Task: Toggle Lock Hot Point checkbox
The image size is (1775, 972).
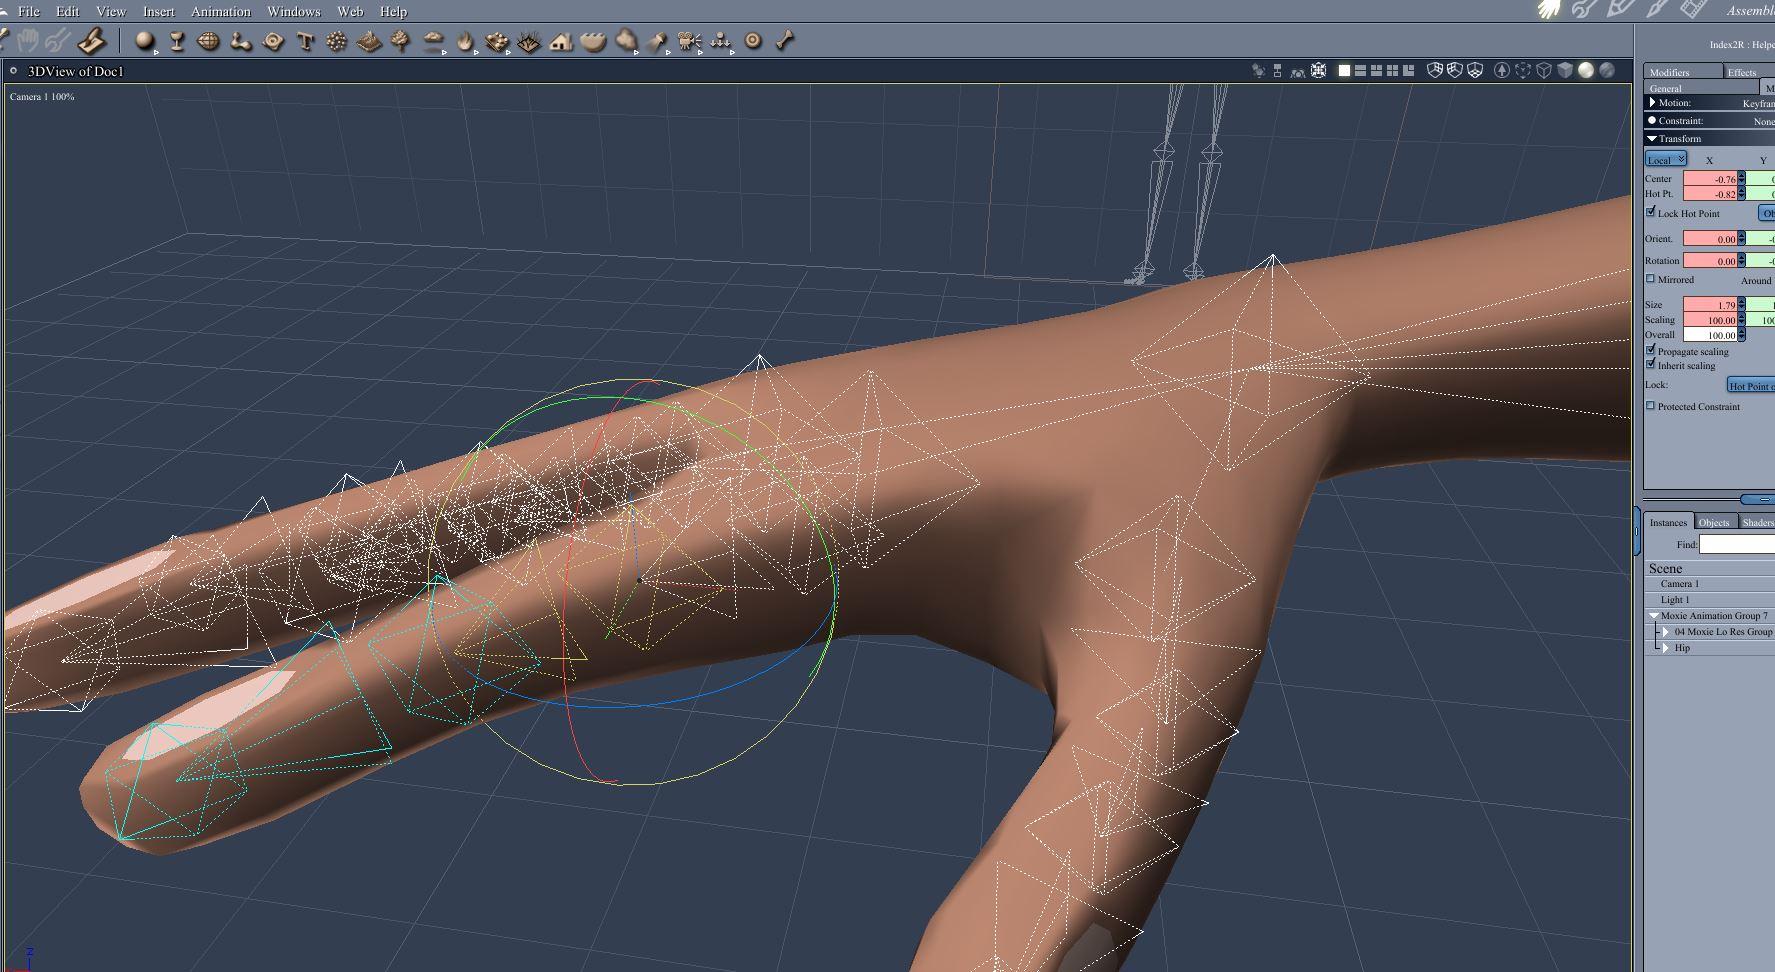Action: 1651,212
